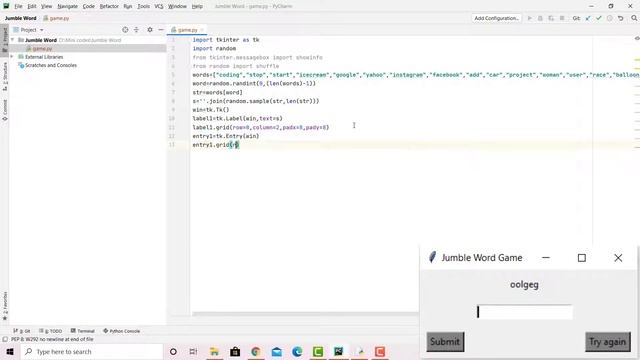The image size is (640, 360).
Task: Open the TODO tool window tab
Action: pos(51,331)
